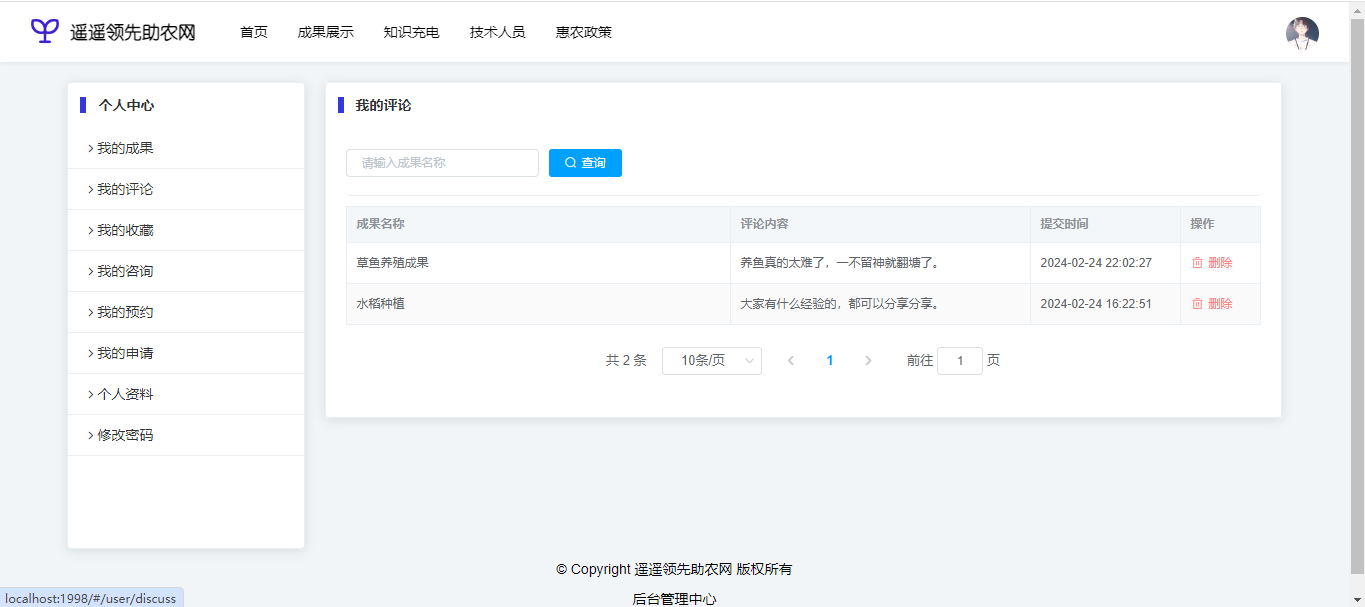Viewport: 1365px width, 607px height.
Task: Open 惠农政策 navigation item
Action: point(583,32)
